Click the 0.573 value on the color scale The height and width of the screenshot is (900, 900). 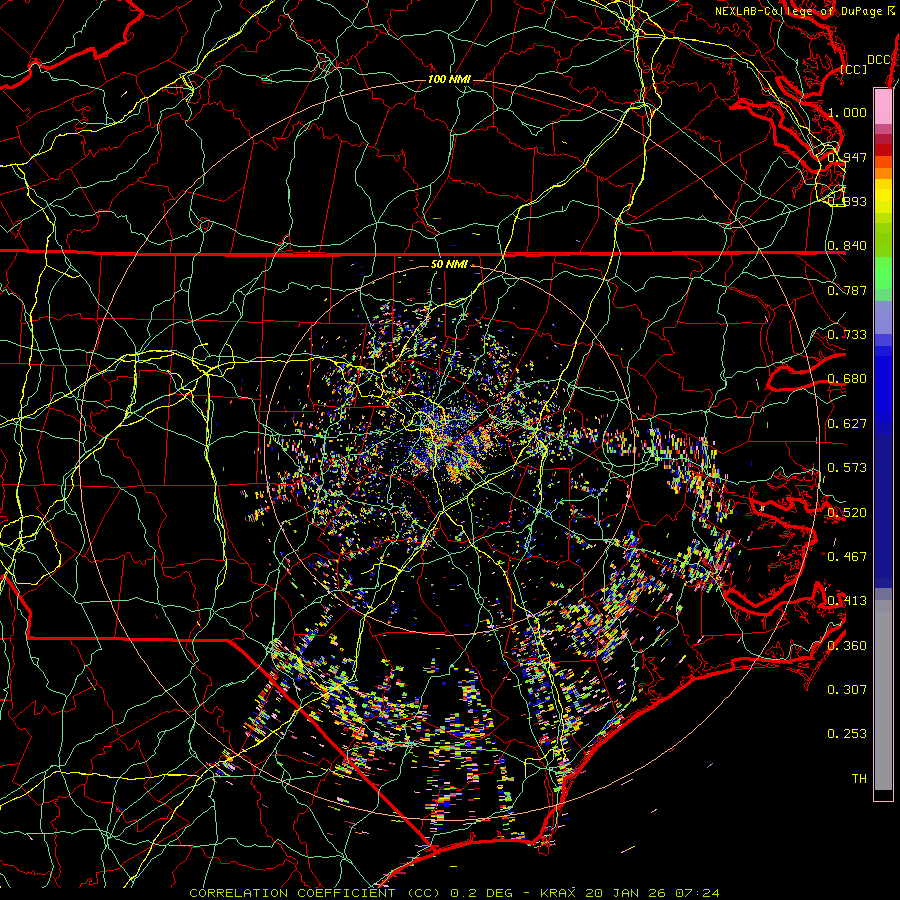click(x=847, y=468)
